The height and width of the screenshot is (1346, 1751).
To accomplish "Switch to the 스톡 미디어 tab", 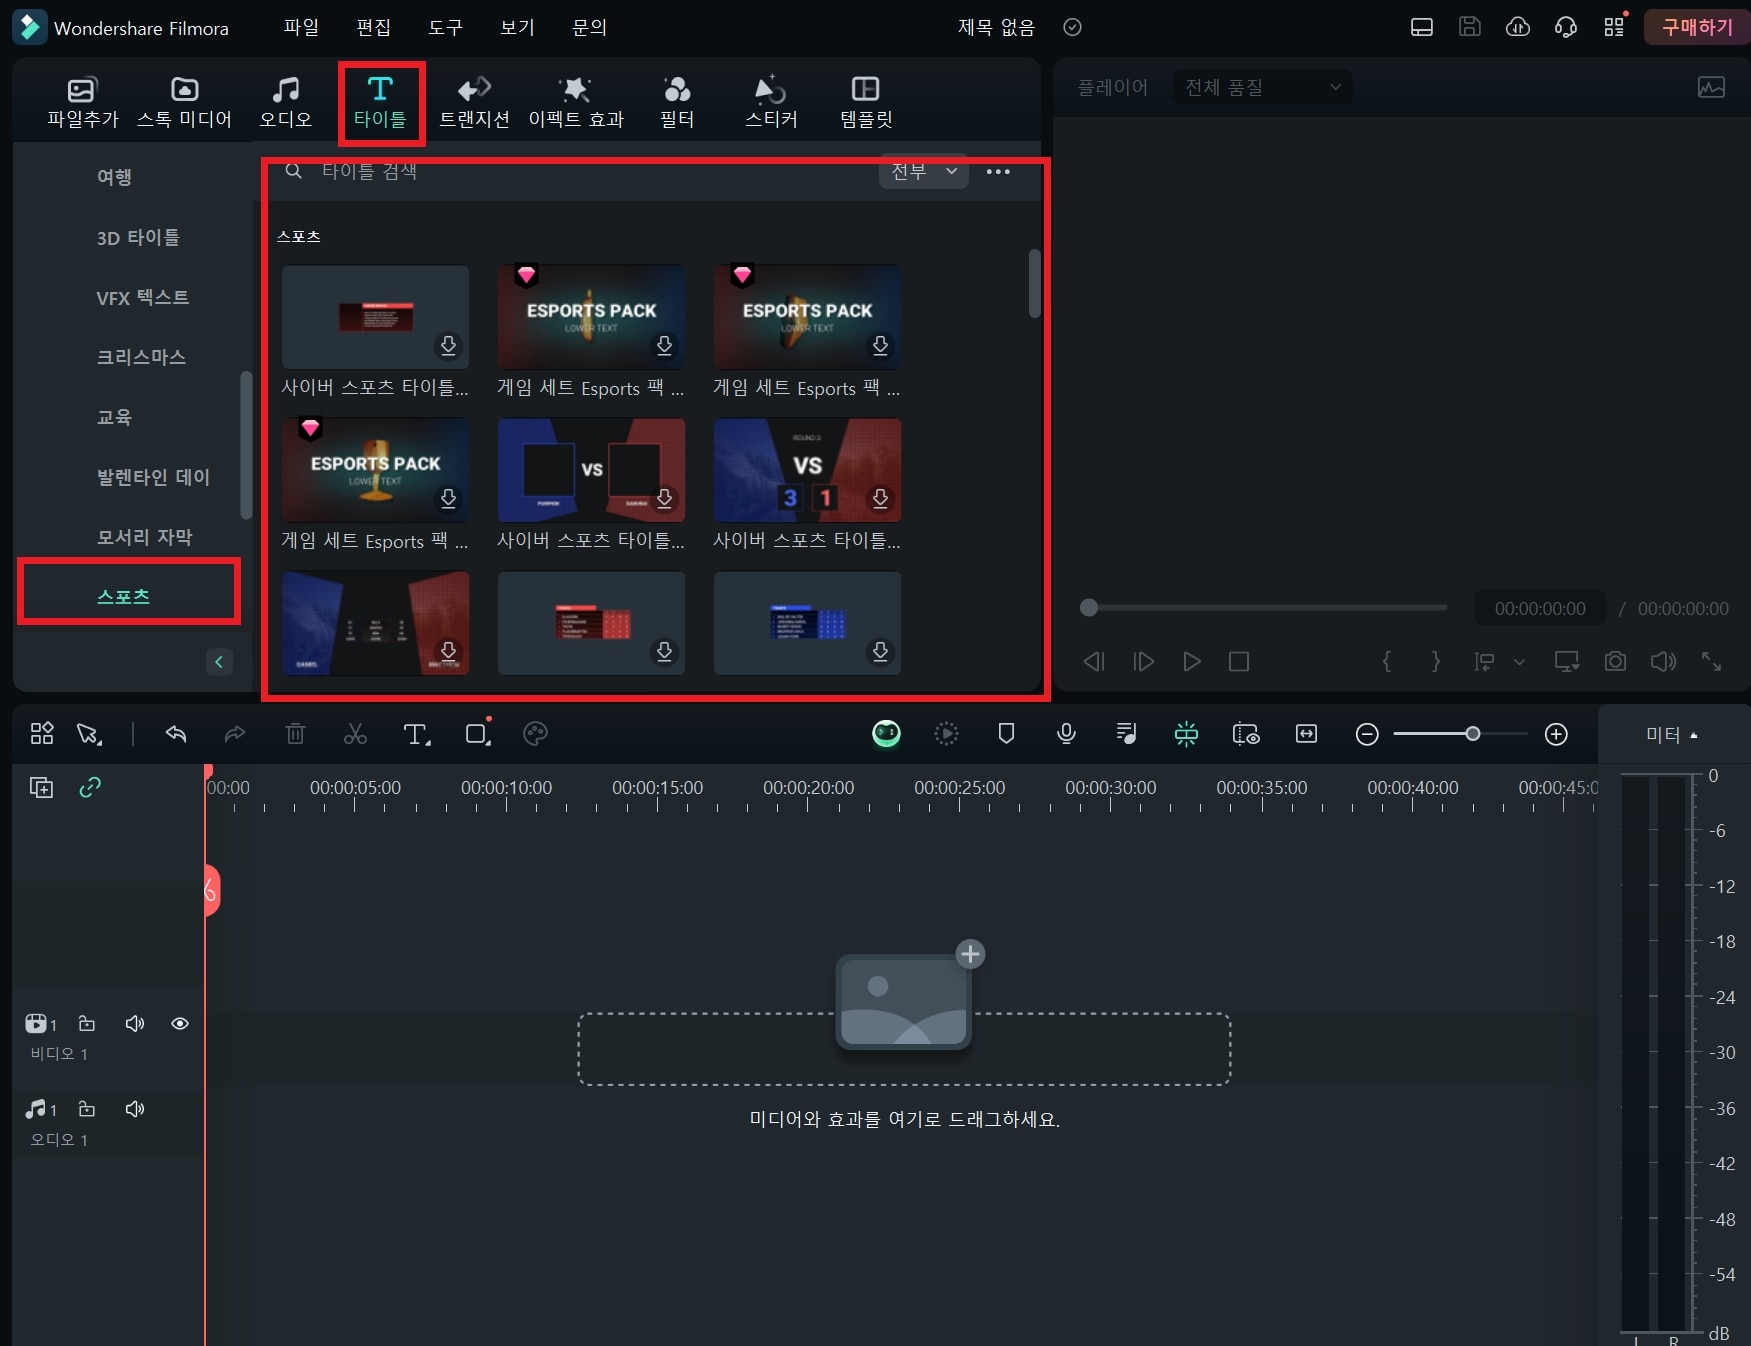I will pos(184,102).
